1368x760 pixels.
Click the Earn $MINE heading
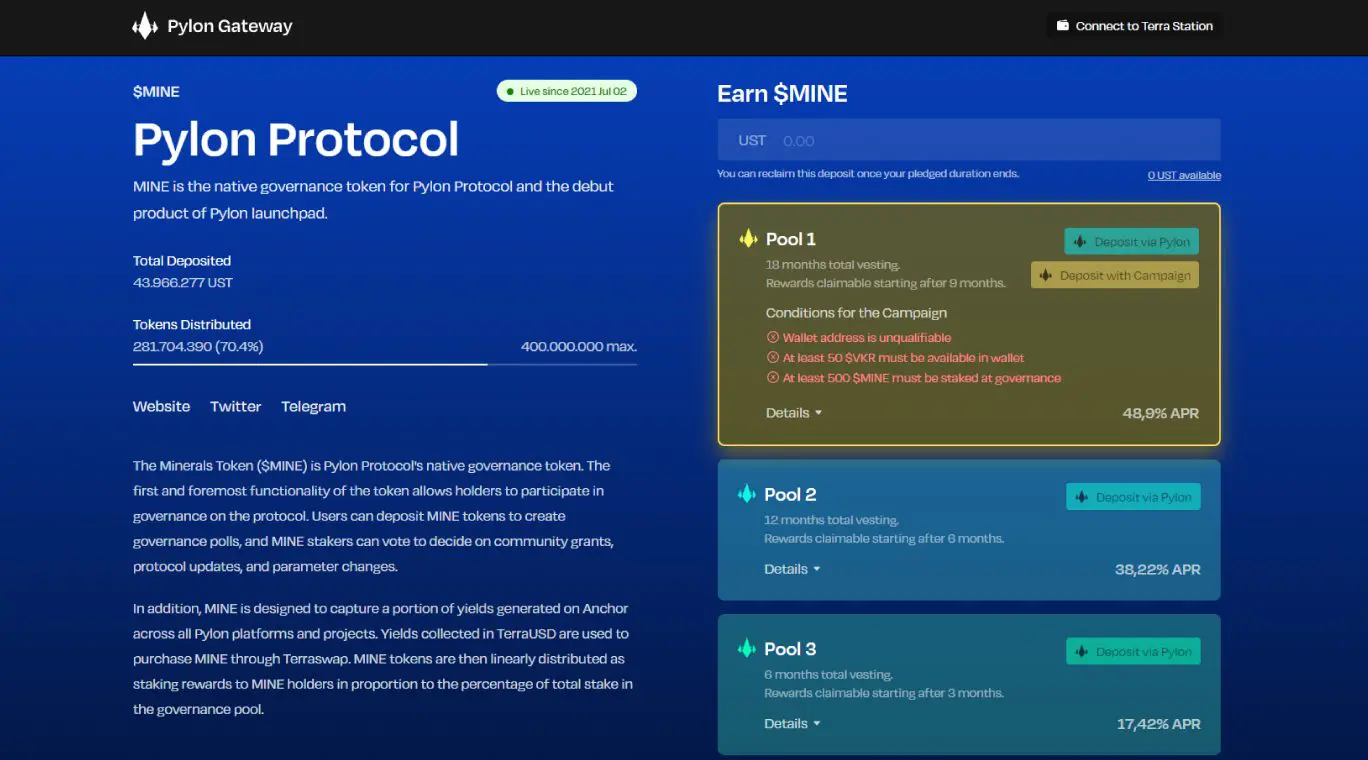click(x=782, y=94)
